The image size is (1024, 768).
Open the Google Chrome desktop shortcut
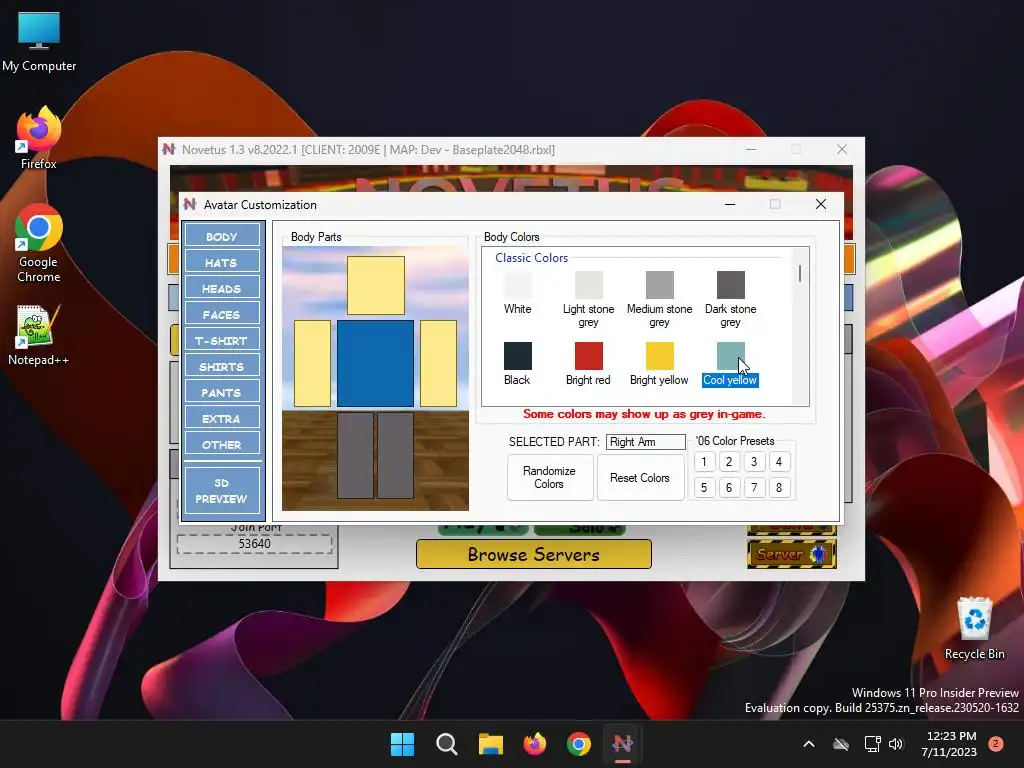coord(39,244)
